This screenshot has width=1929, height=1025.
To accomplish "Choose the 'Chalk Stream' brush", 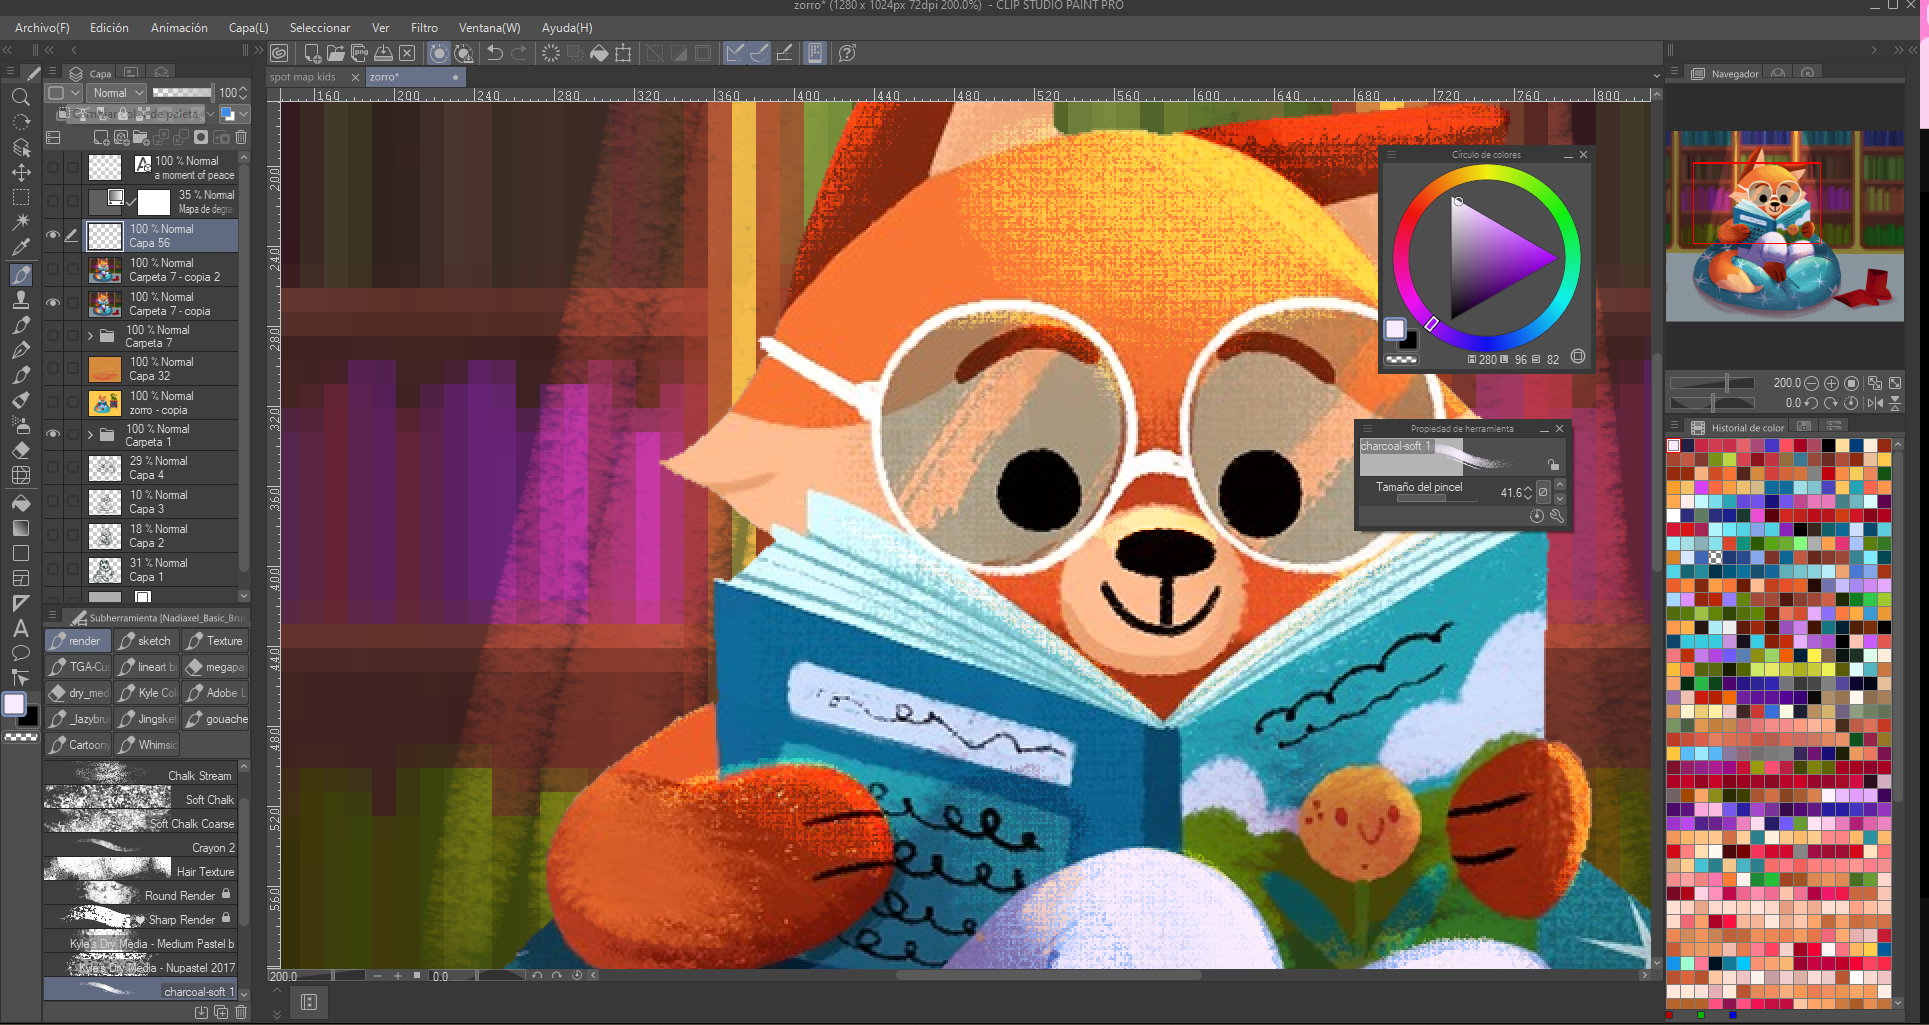I will [140, 775].
